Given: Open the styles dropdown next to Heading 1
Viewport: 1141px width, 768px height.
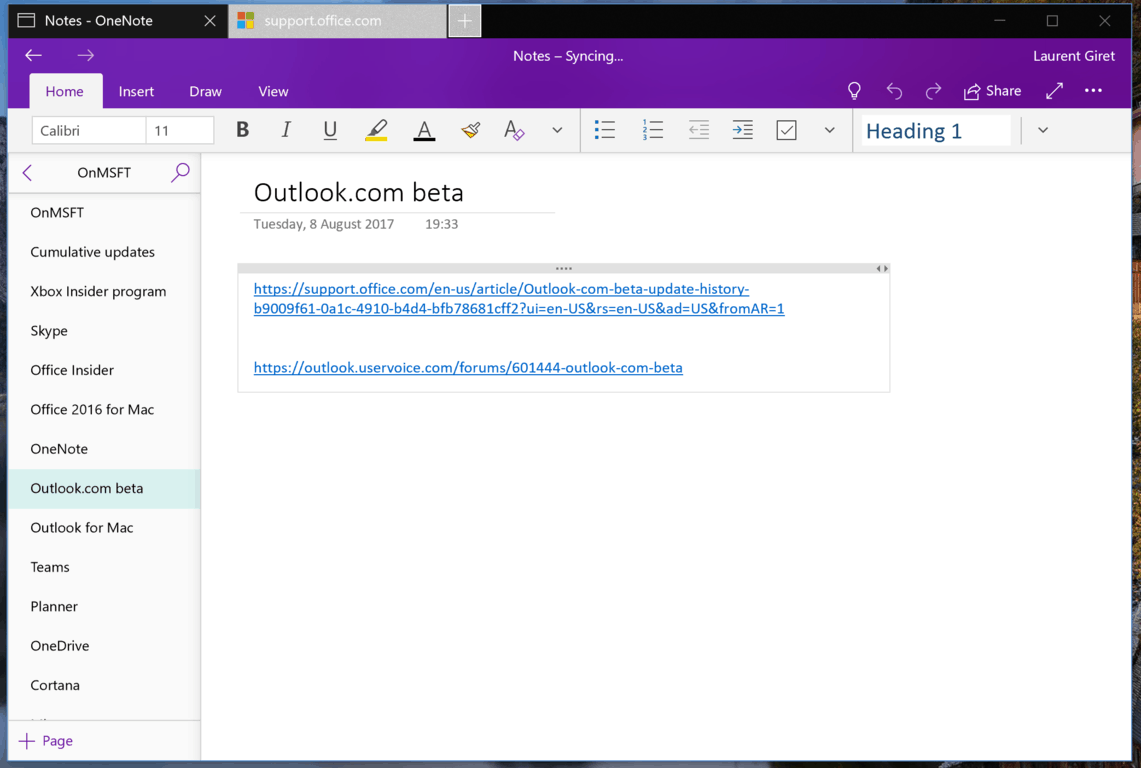Looking at the screenshot, I should (1043, 130).
